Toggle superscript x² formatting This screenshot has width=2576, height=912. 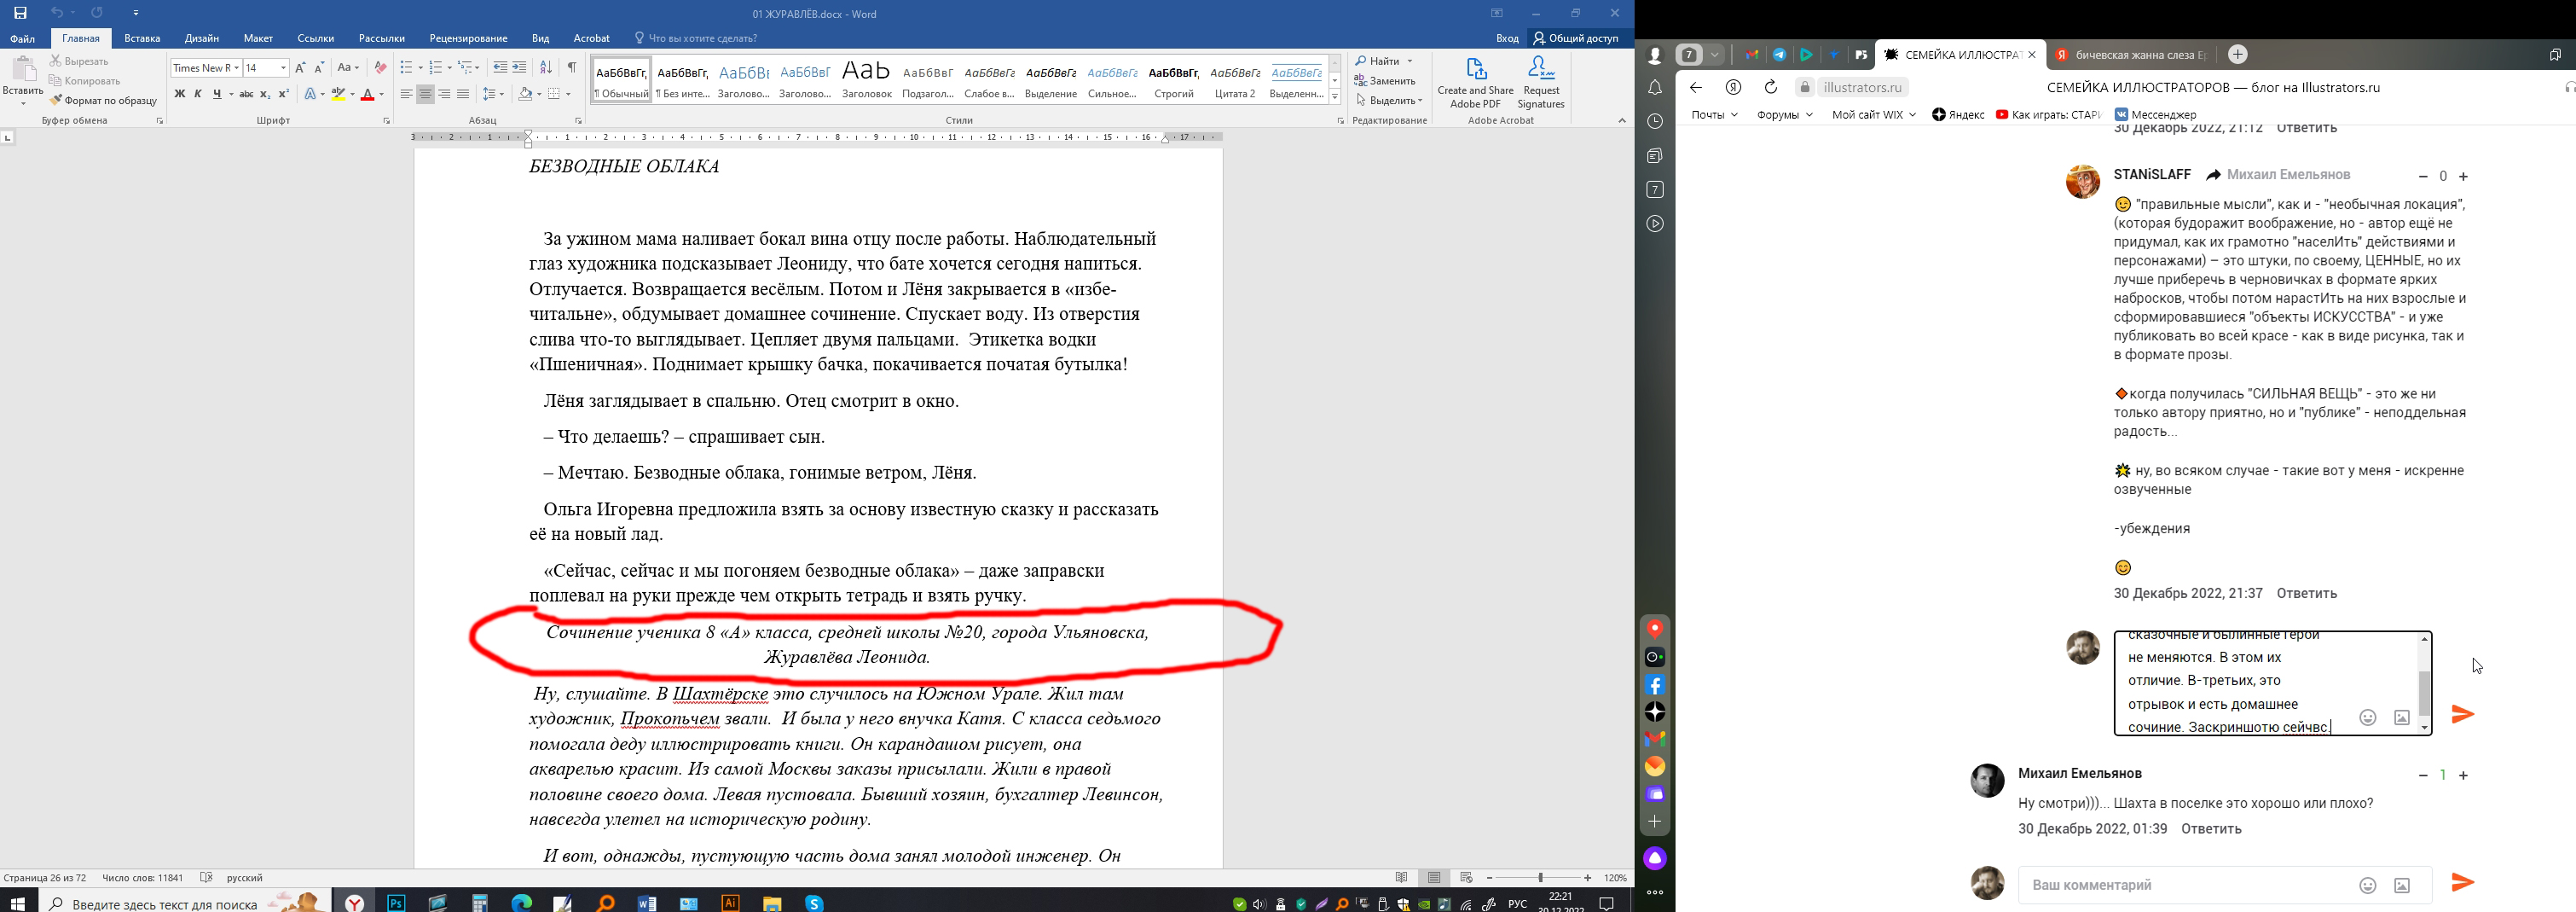click(x=284, y=94)
